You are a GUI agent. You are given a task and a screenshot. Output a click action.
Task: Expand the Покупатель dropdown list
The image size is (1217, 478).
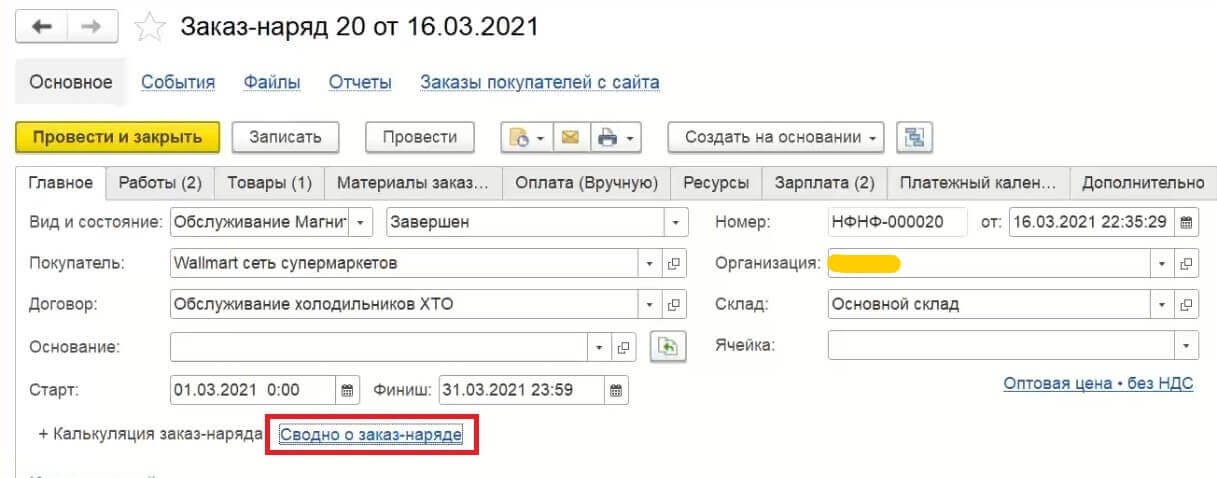649,264
